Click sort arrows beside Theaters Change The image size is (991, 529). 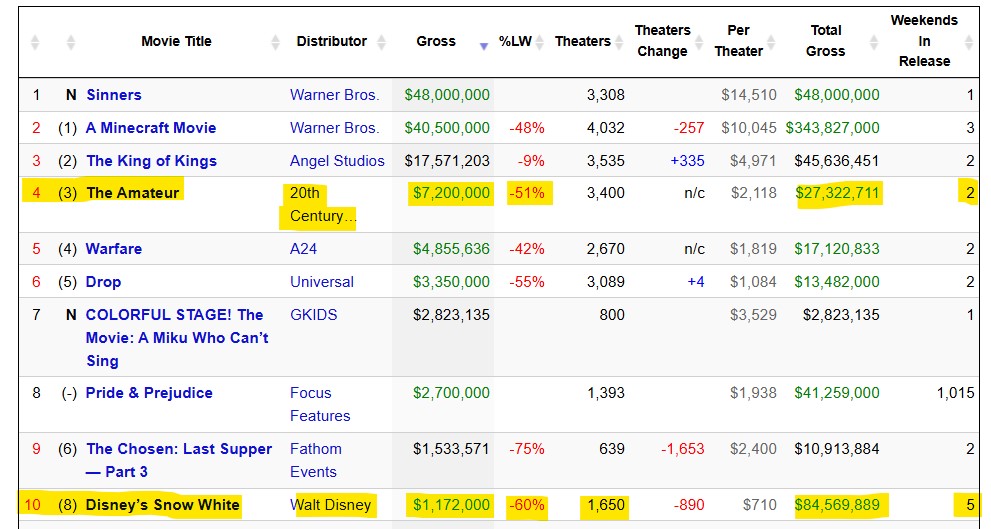[x=698, y=42]
